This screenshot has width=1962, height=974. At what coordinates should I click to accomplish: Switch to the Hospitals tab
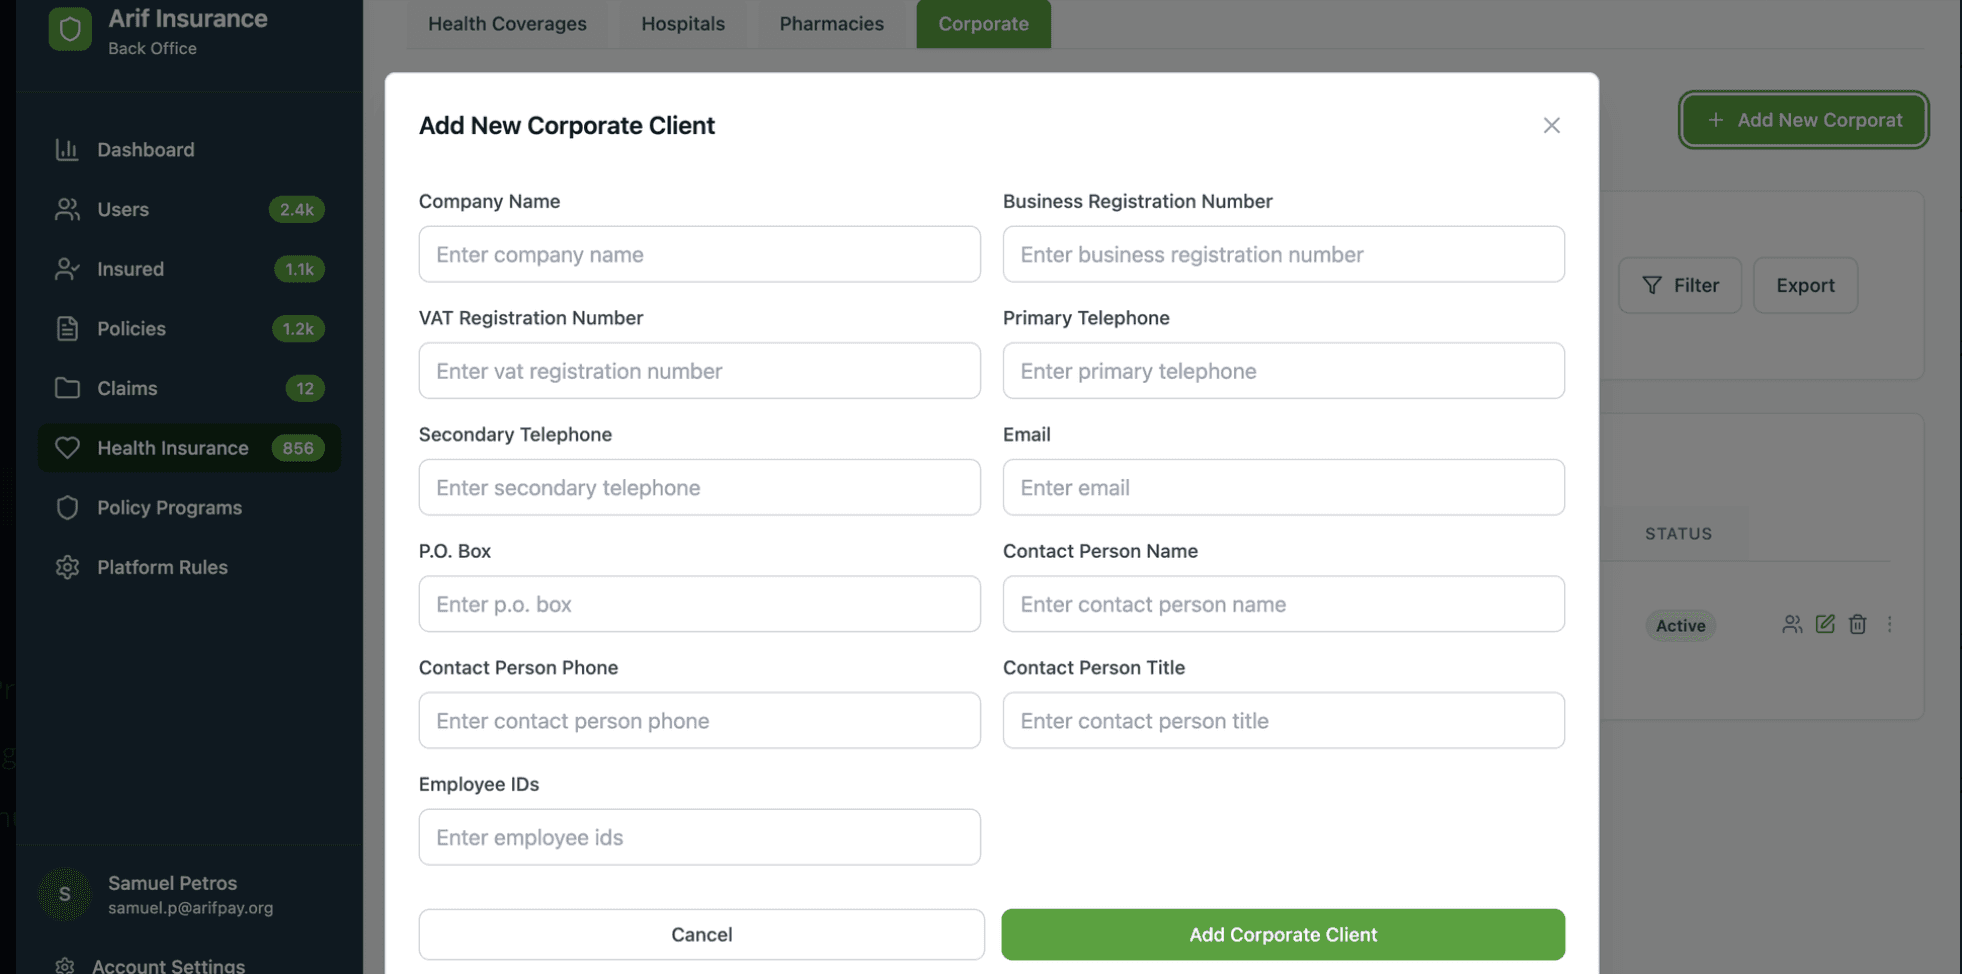(x=683, y=24)
